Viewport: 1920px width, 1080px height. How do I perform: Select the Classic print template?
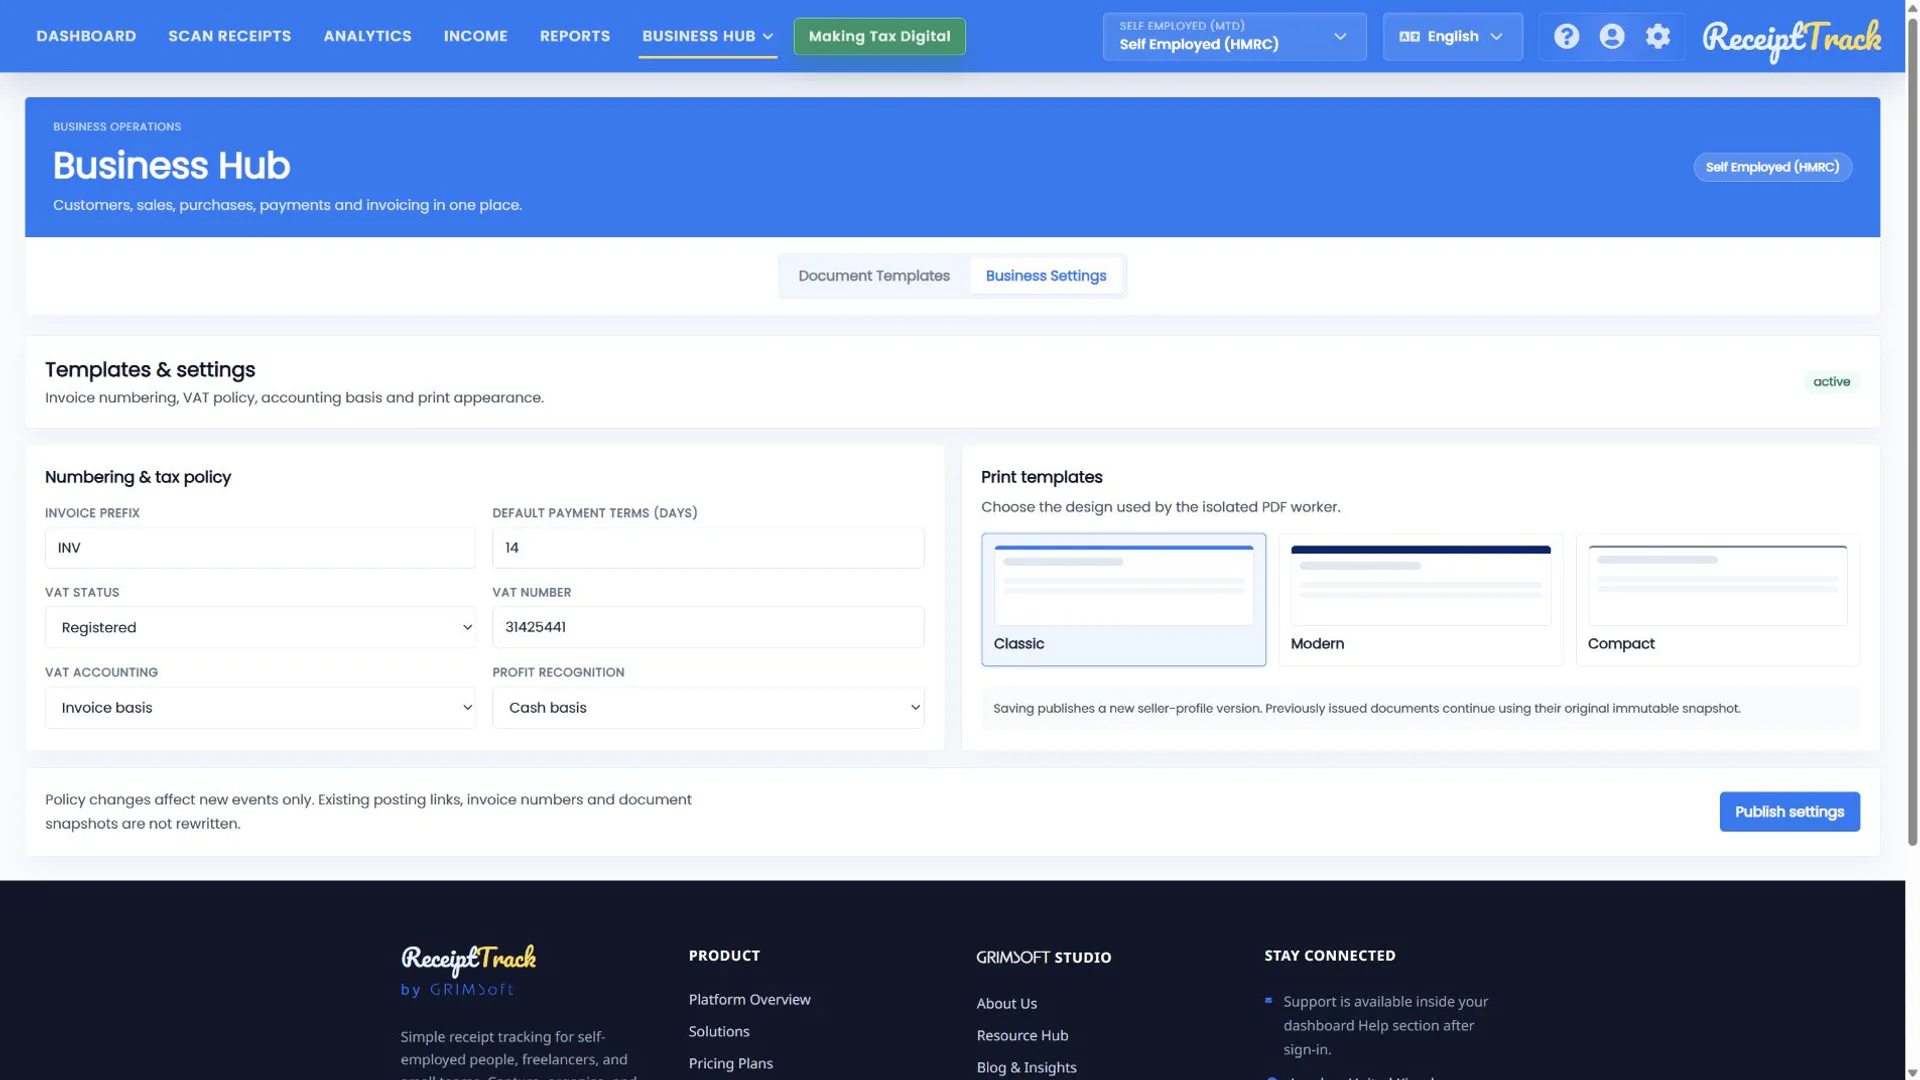pos(1123,600)
